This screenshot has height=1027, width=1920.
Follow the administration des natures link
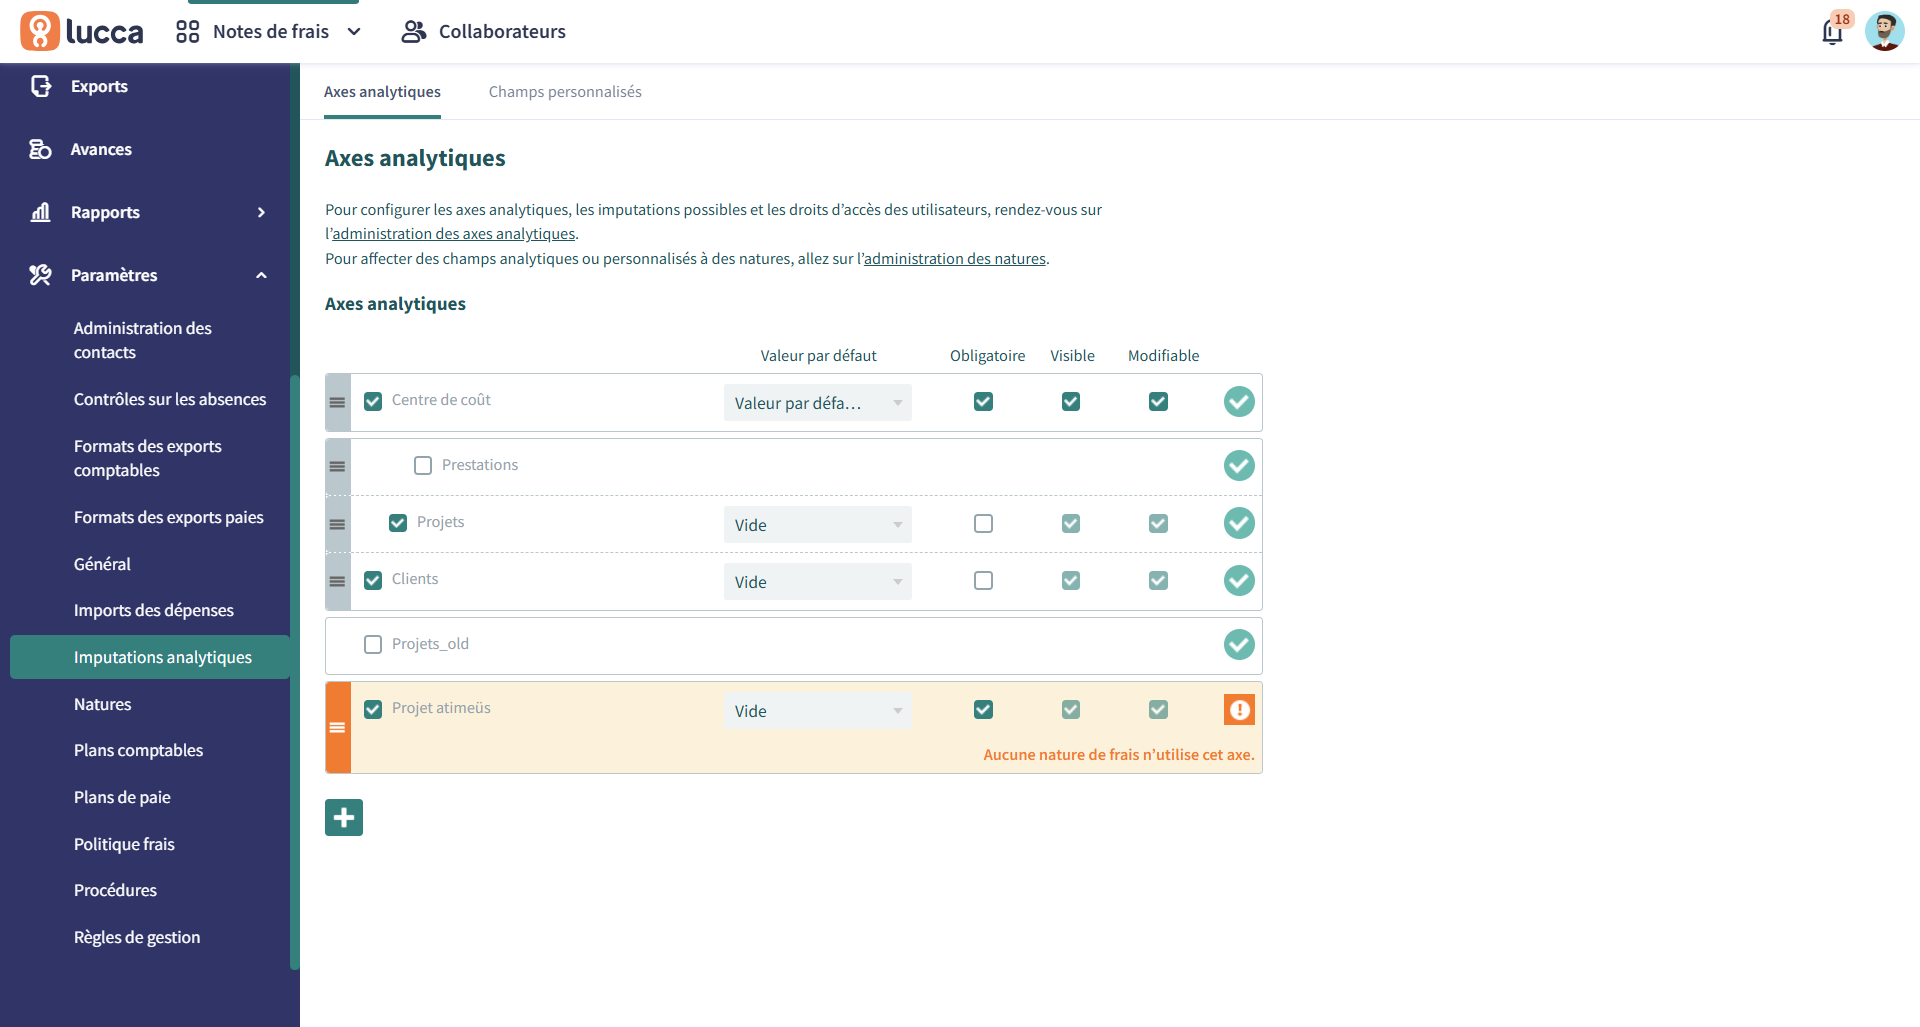point(954,259)
